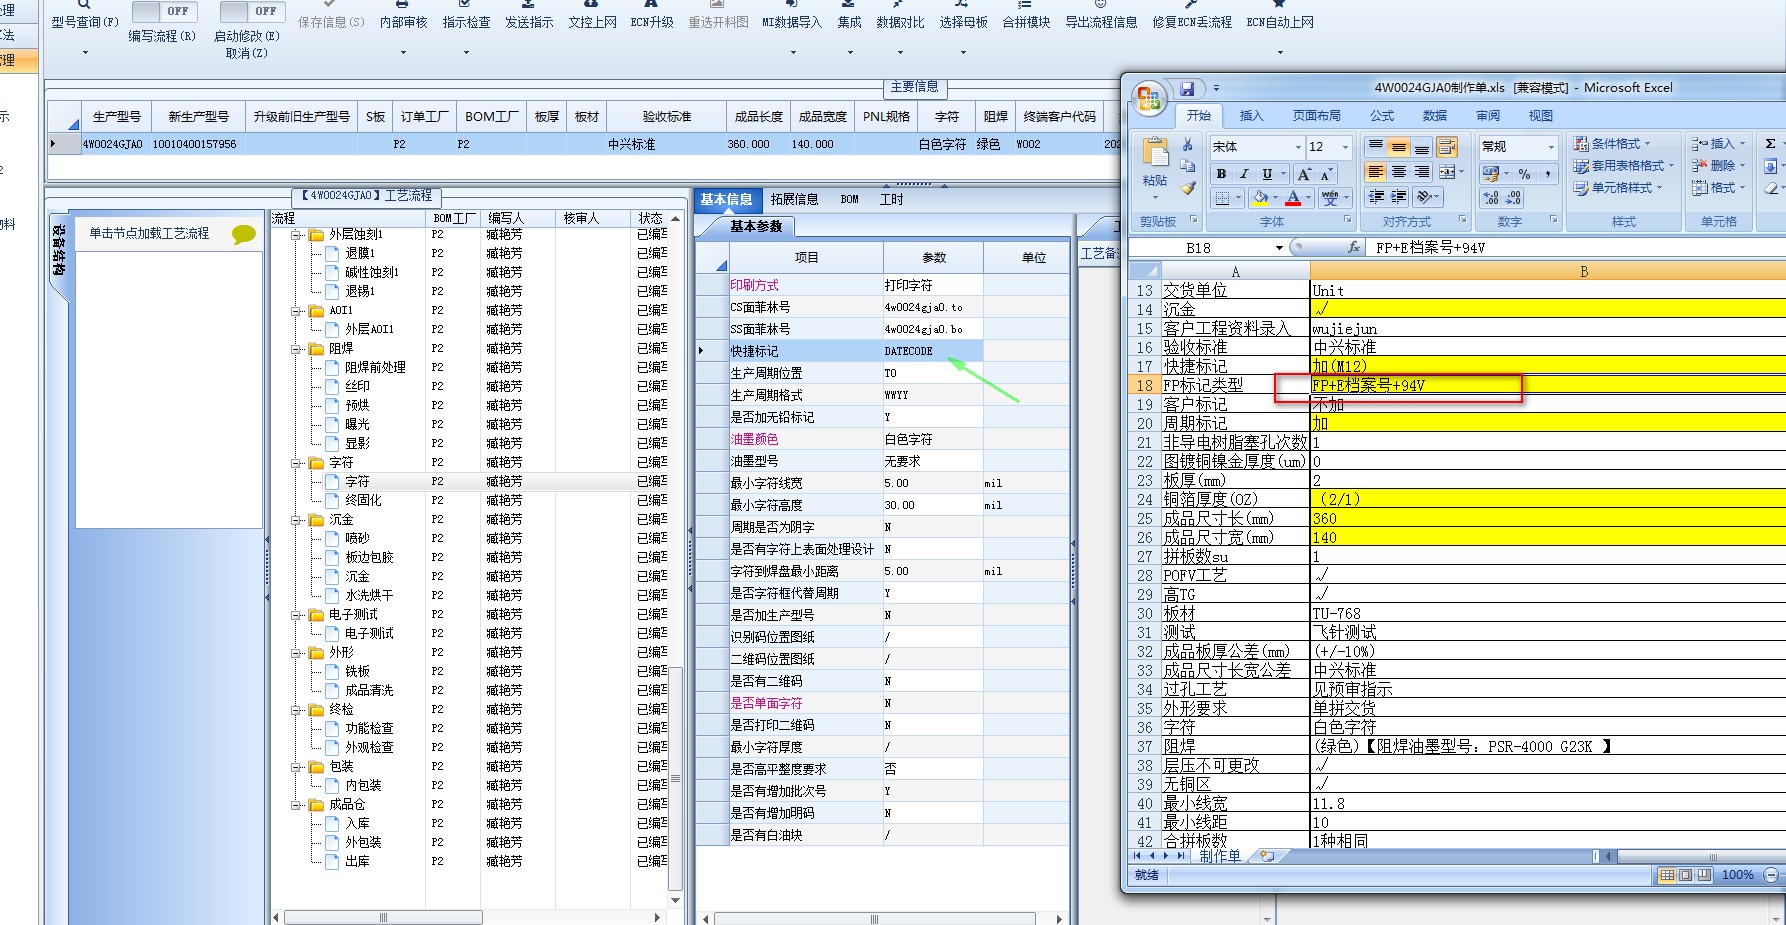Select the 终固化 node in process tree
This screenshot has width=1786, height=925.
(363, 500)
